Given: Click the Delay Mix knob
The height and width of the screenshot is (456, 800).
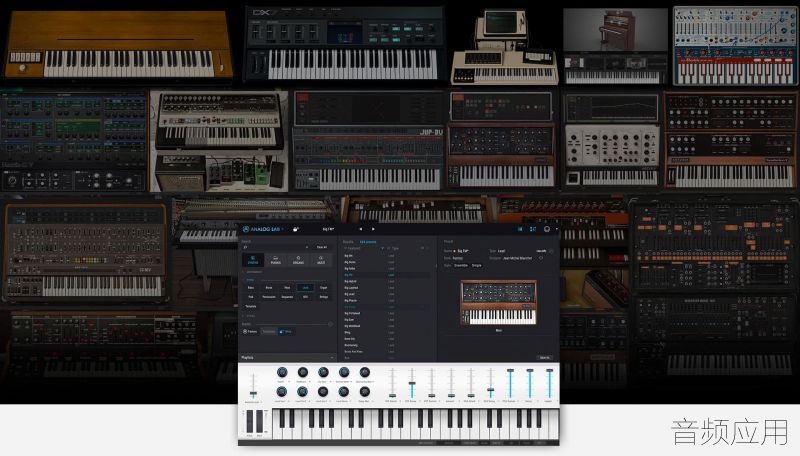Looking at the screenshot, I should pos(365,392).
